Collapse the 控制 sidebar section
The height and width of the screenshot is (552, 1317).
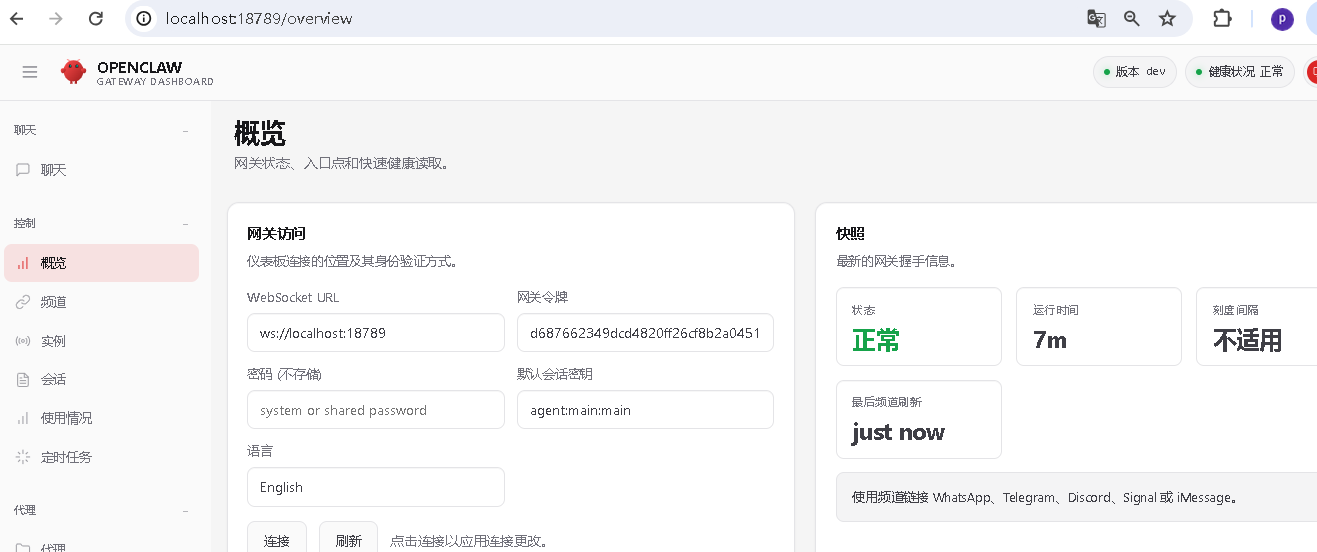click(185, 224)
